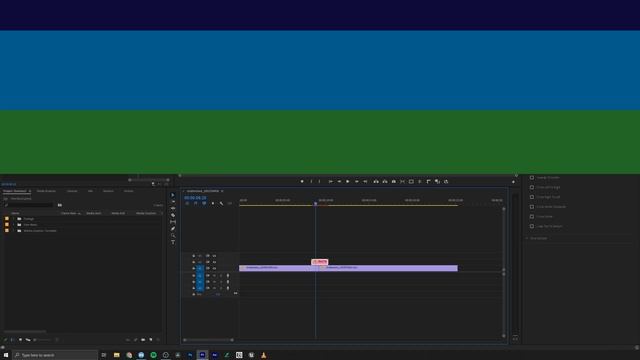Enable voice-over record on A1 track

pos(228,276)
